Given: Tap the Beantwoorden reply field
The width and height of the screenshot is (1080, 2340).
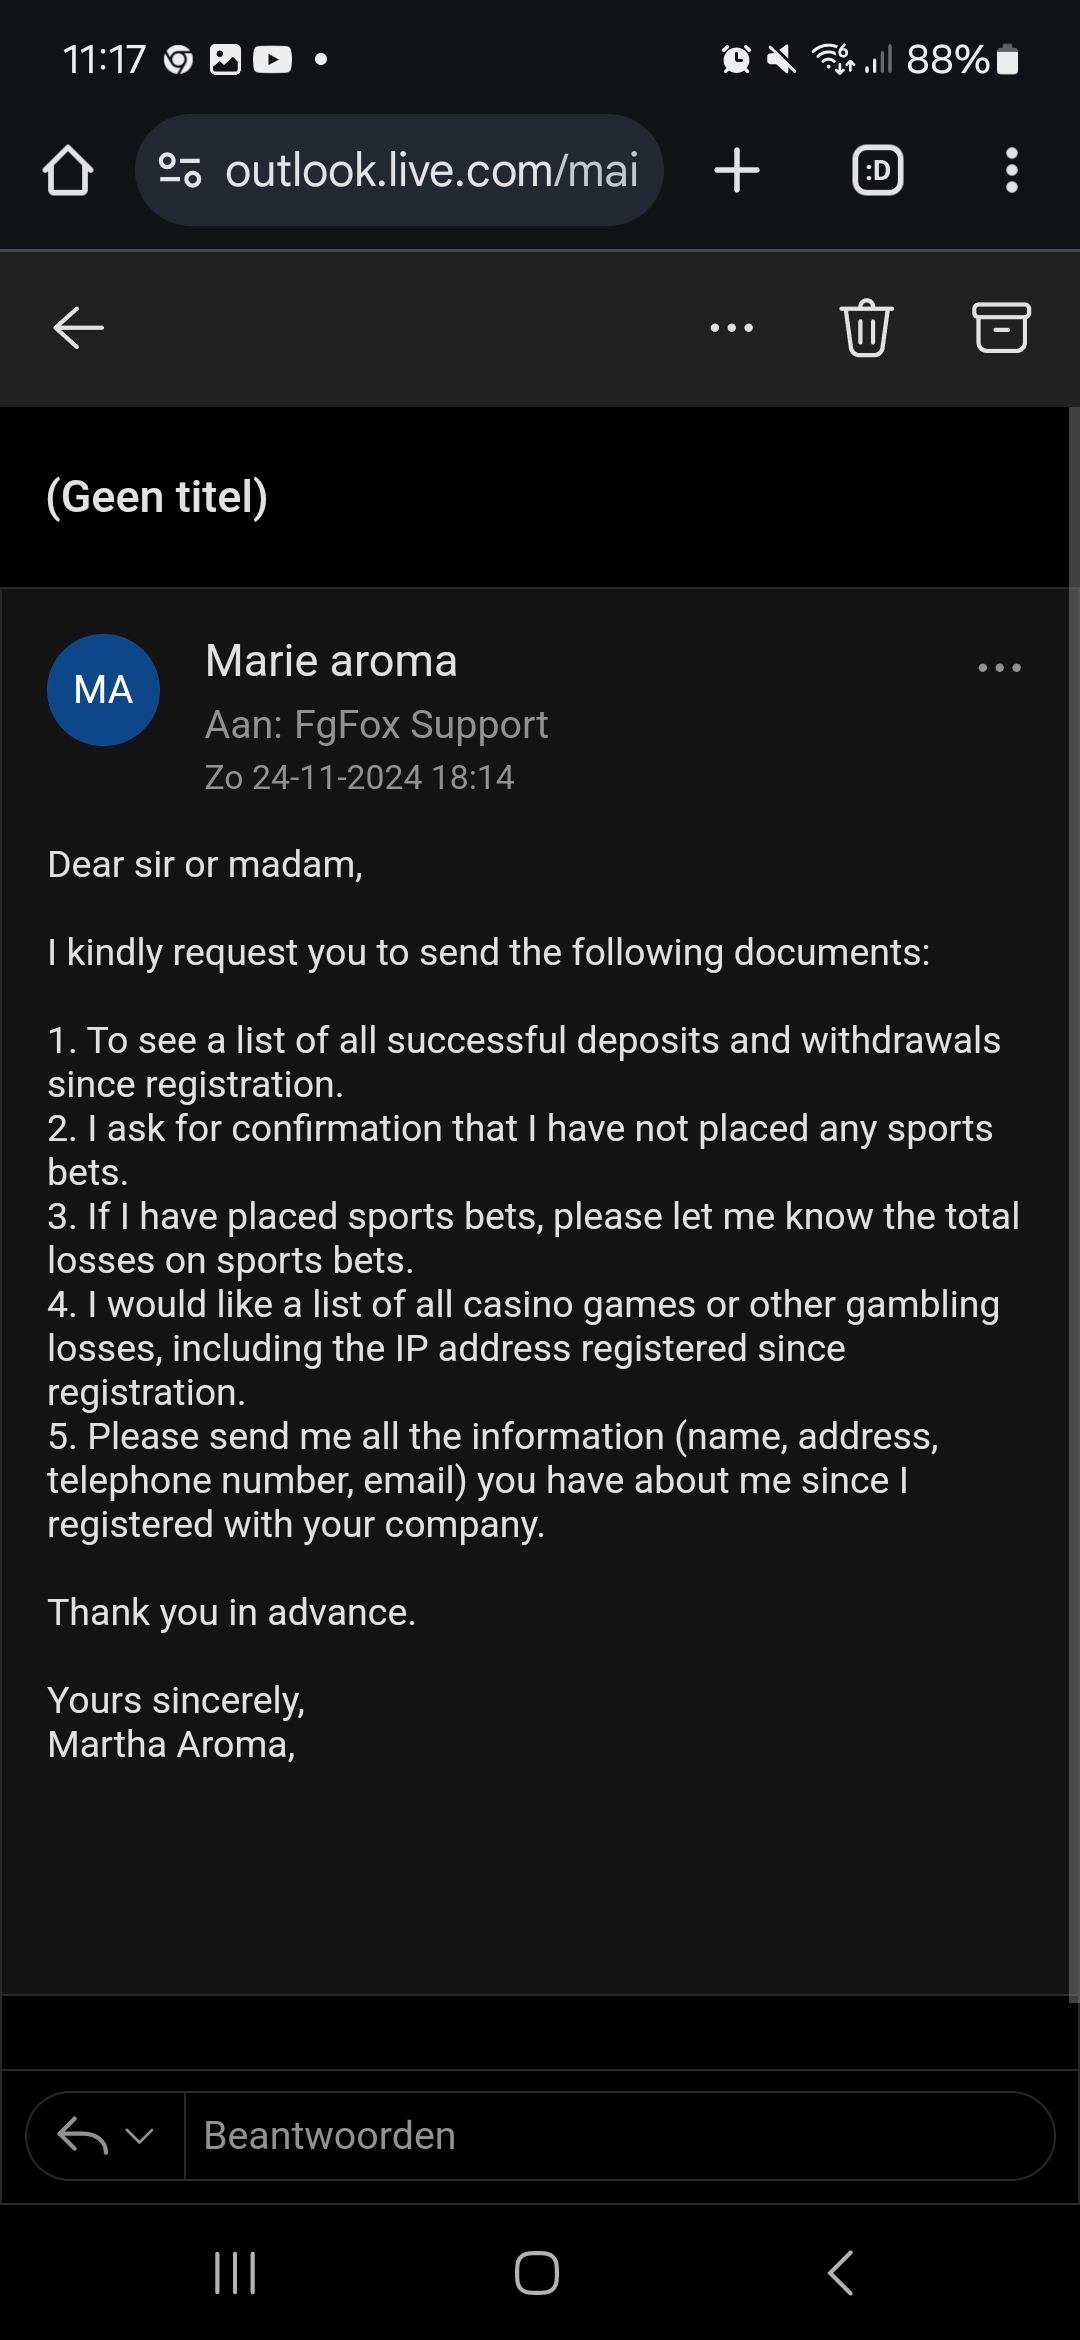Looking at the screenshot, I should point(618,2135).
